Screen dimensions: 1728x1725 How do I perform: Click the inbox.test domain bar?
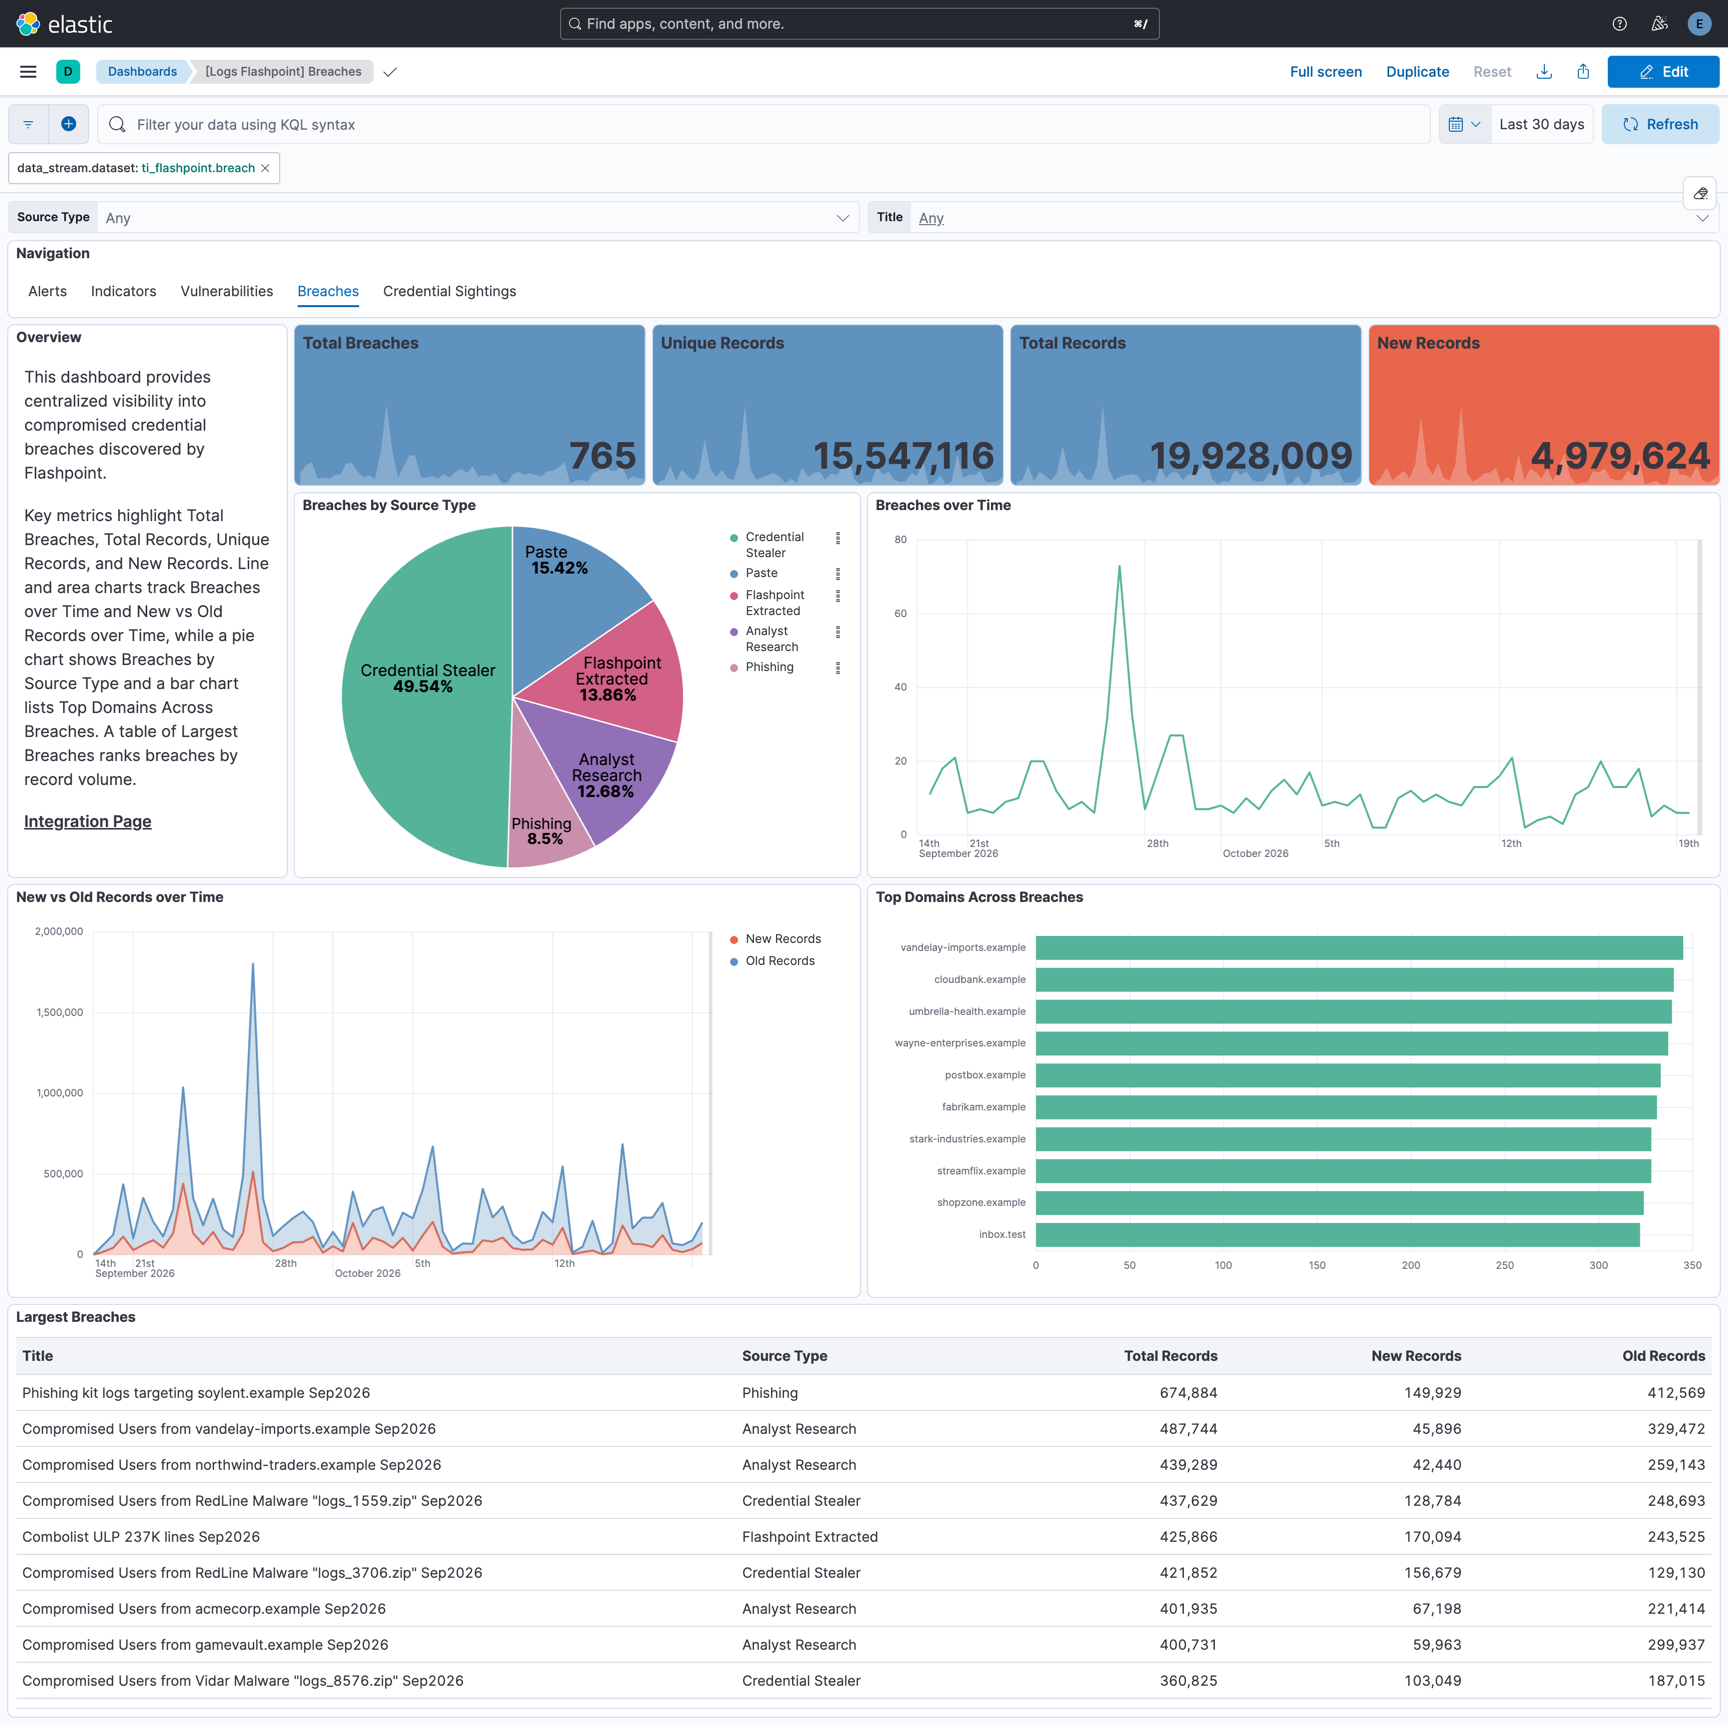point(1337,1235)
